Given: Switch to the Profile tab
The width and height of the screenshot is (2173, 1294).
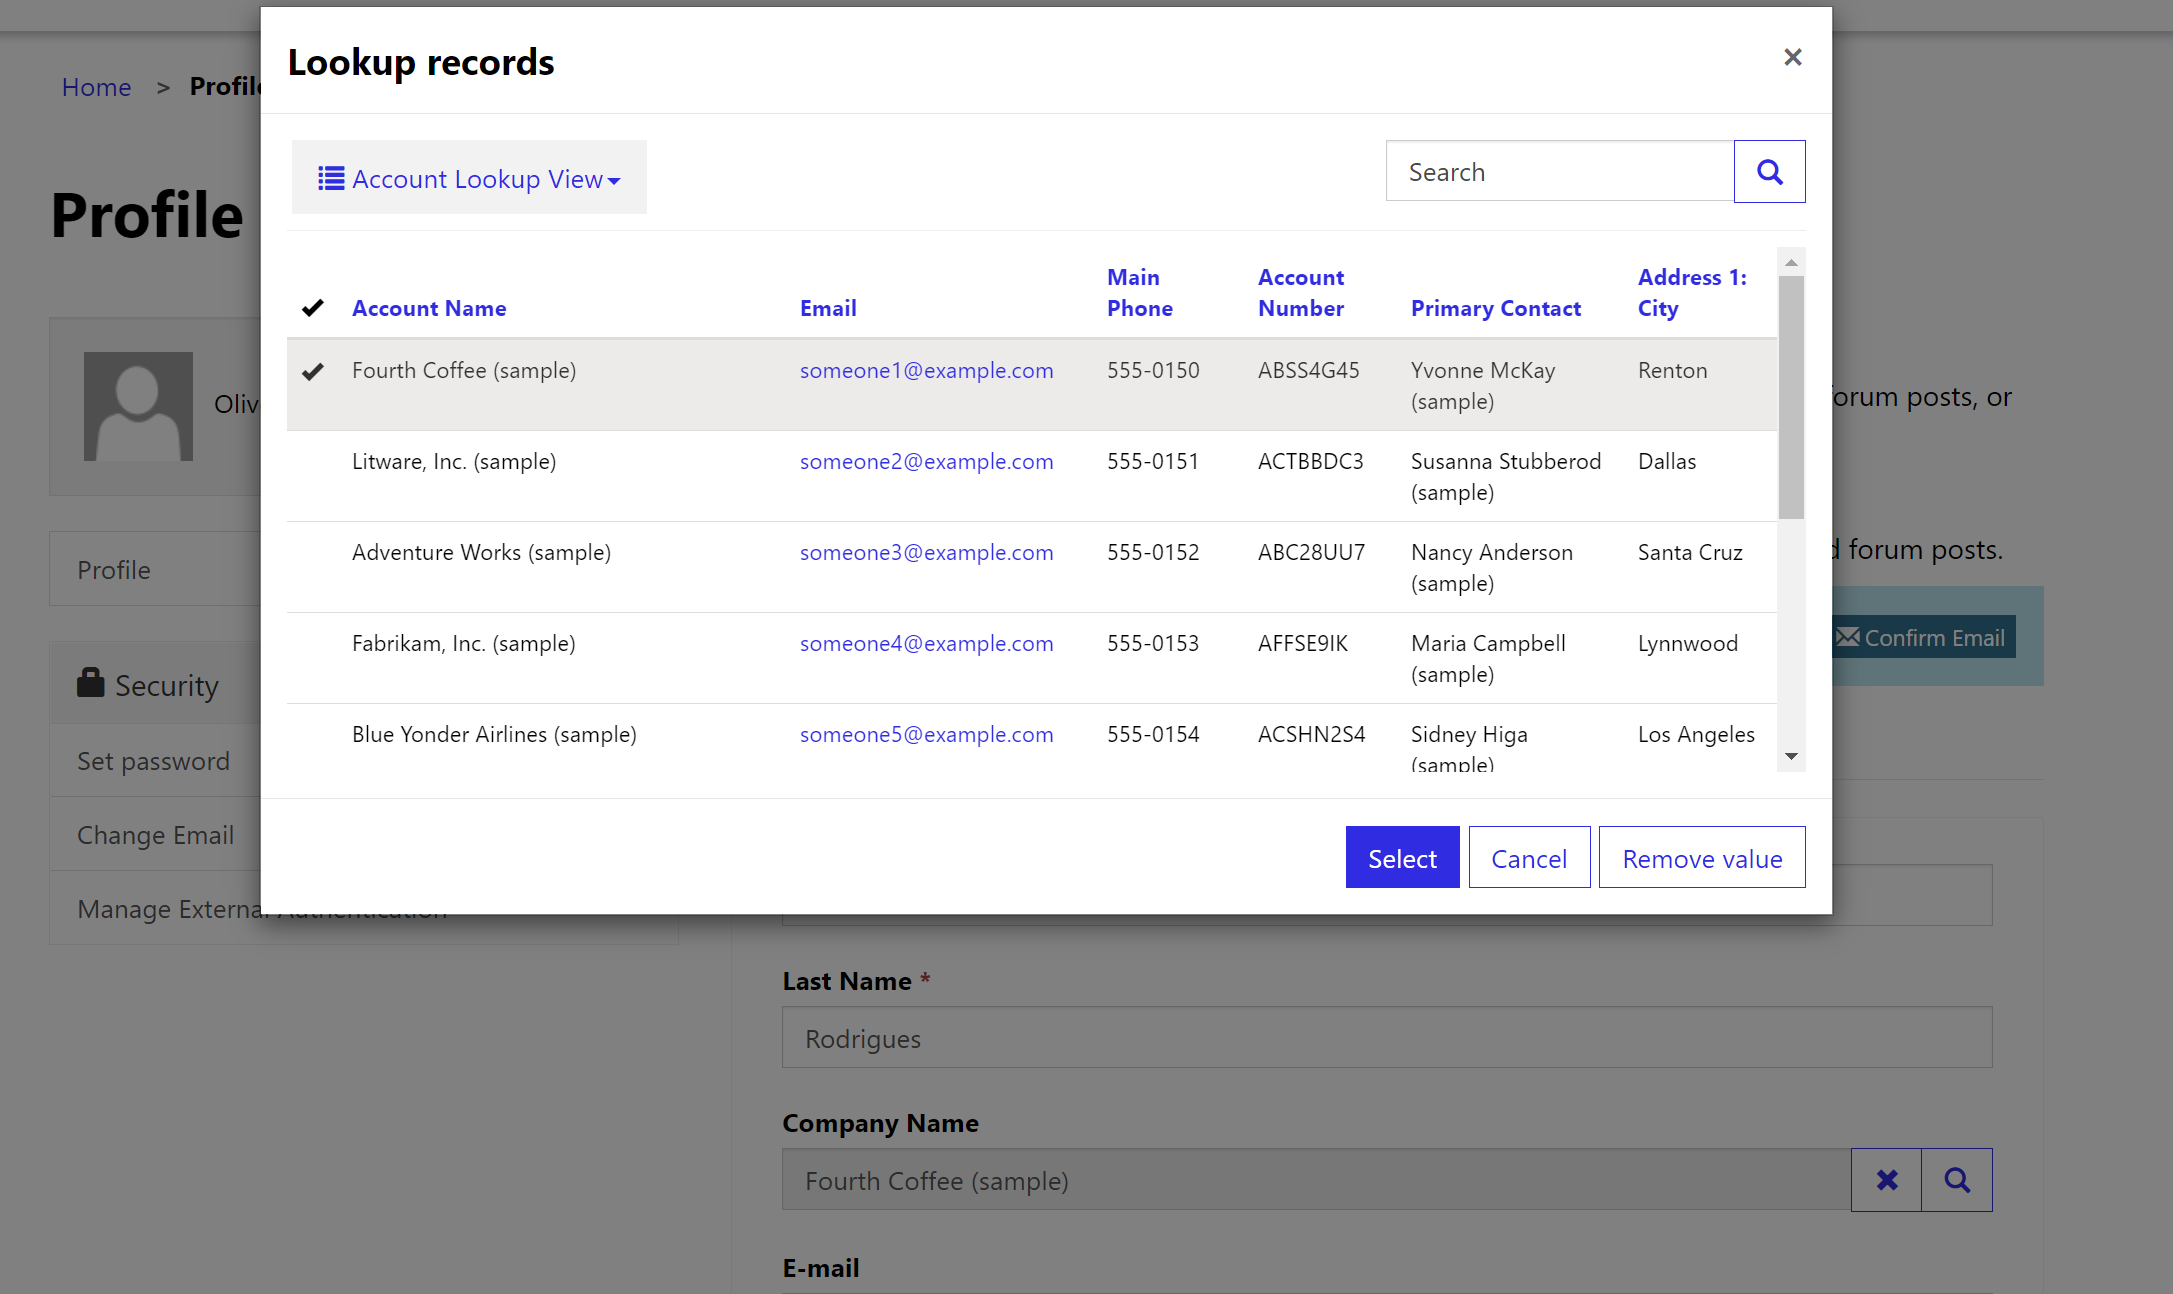Looking at the screenshot, I should pyautogui.click(x=113, y=568).
